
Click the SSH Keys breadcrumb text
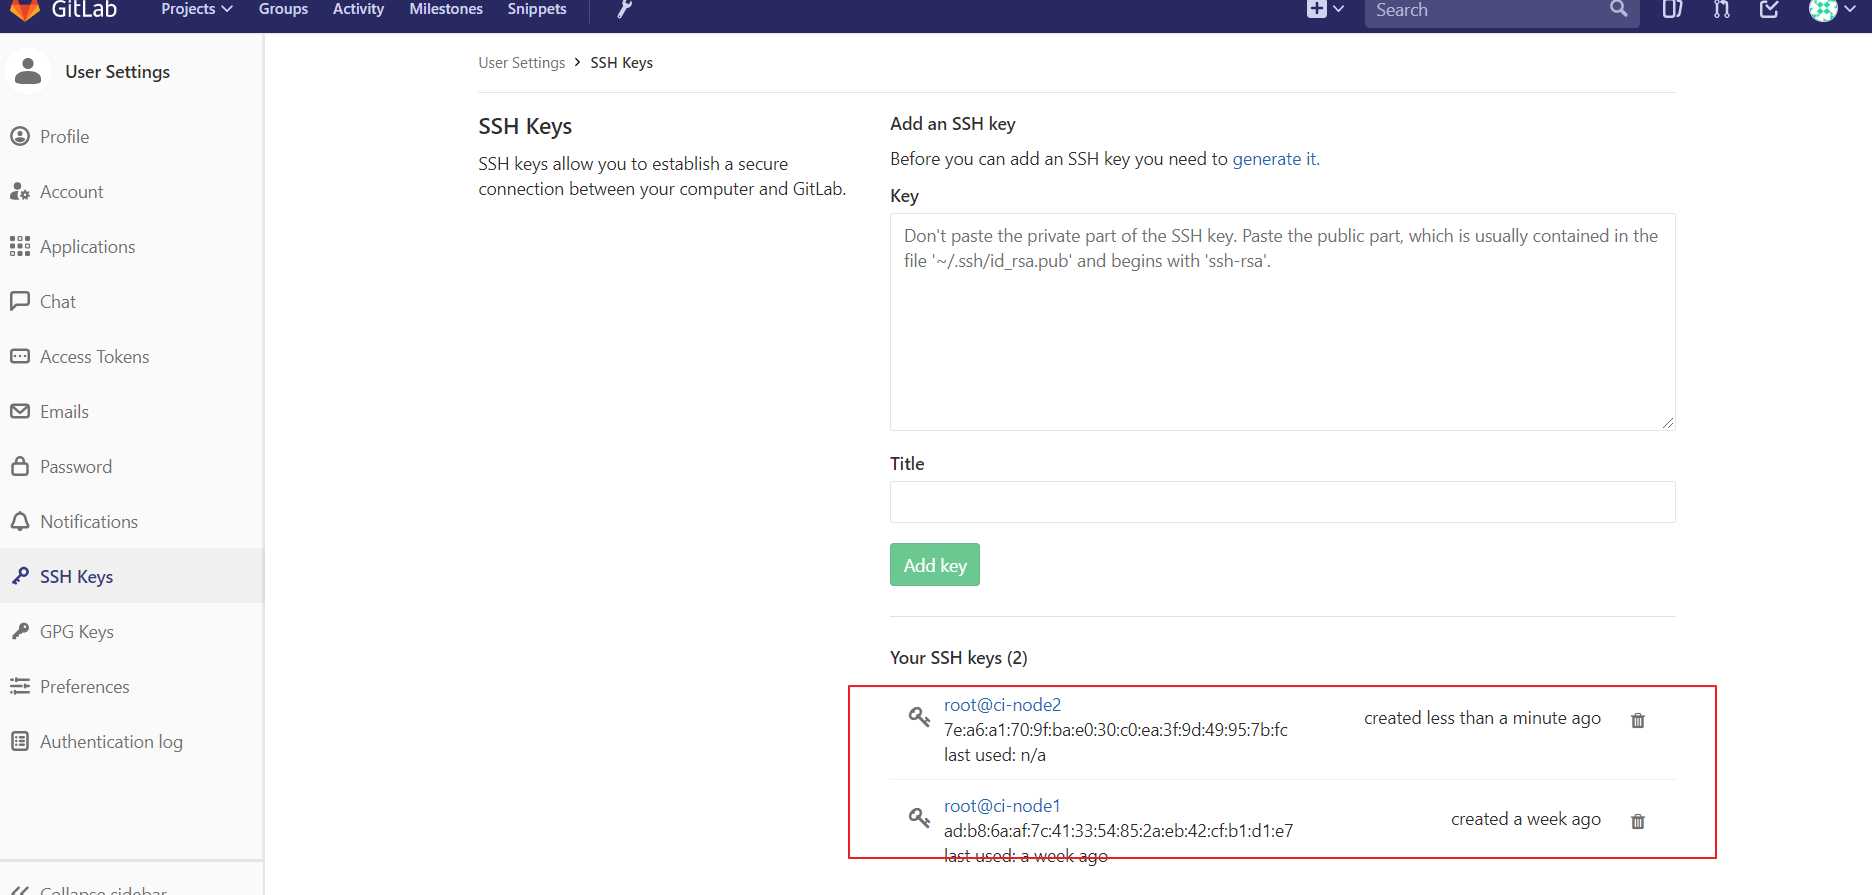click(x=621, y=62)
